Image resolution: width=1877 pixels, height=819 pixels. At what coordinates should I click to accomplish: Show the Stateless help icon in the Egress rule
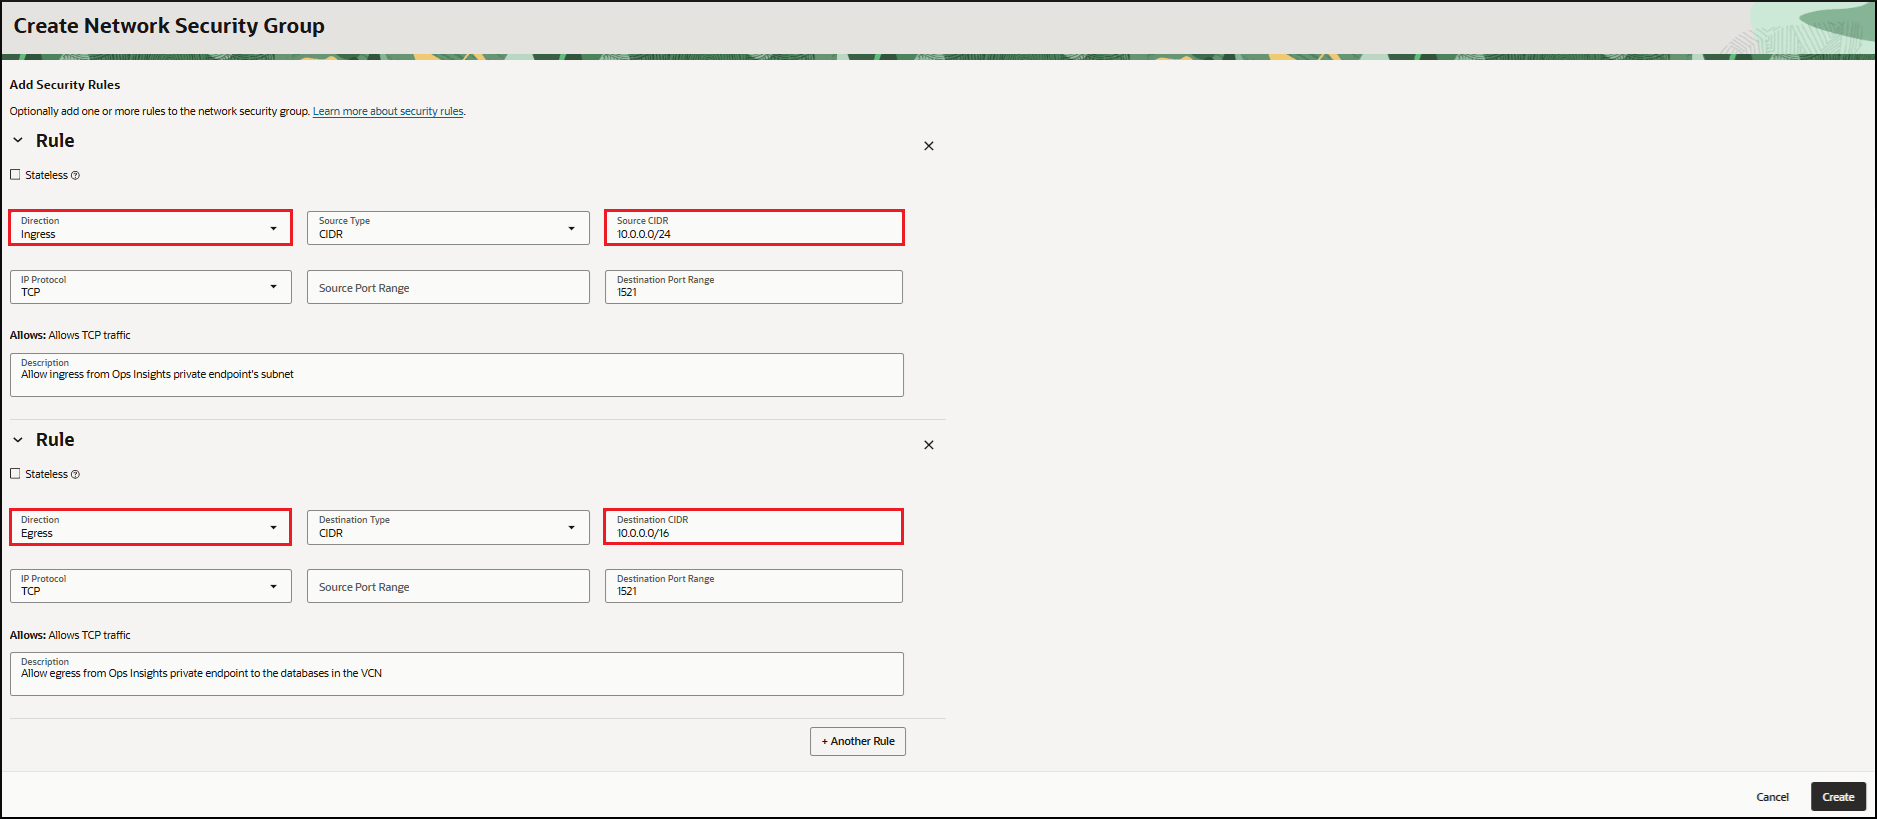pos(75,475)
